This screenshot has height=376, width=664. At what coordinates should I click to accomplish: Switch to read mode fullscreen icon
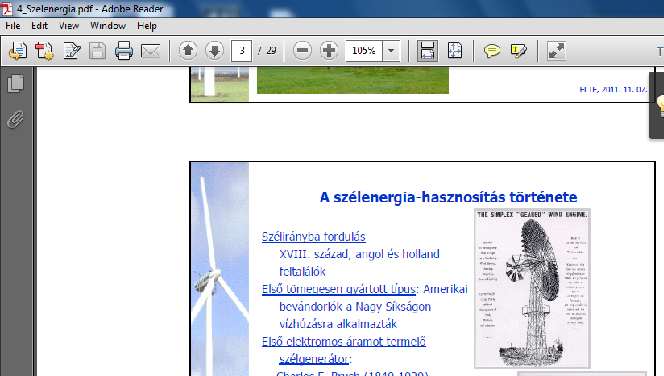click(556, 51)
